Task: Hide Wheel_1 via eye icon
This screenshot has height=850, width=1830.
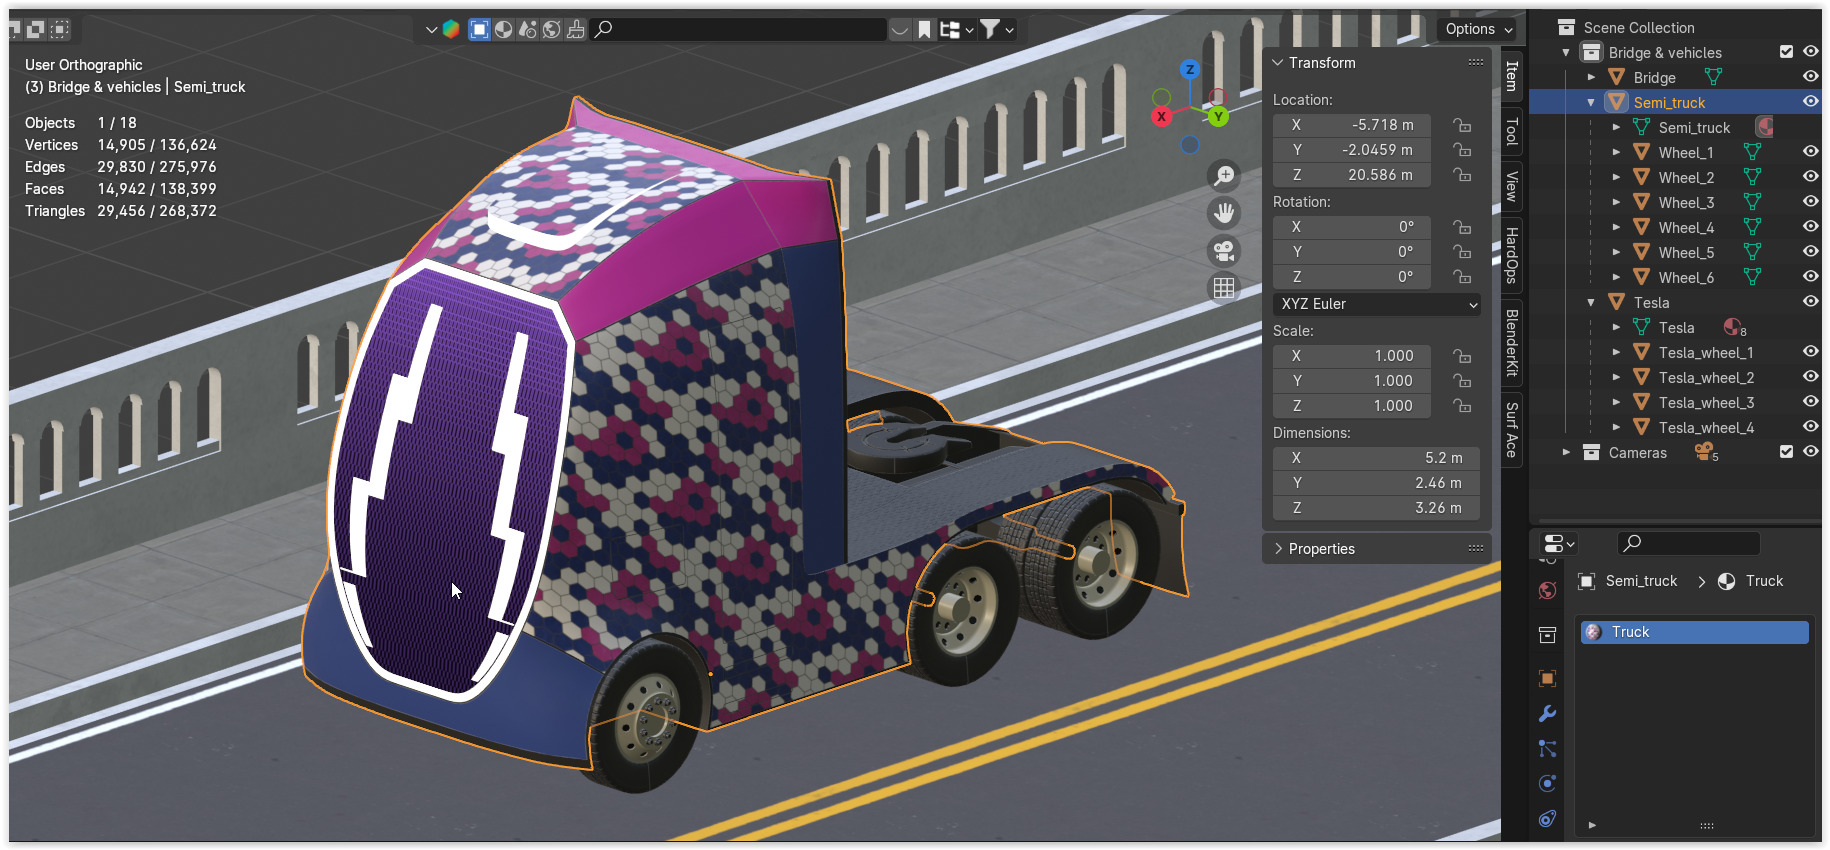Action: coord(1810,151)
